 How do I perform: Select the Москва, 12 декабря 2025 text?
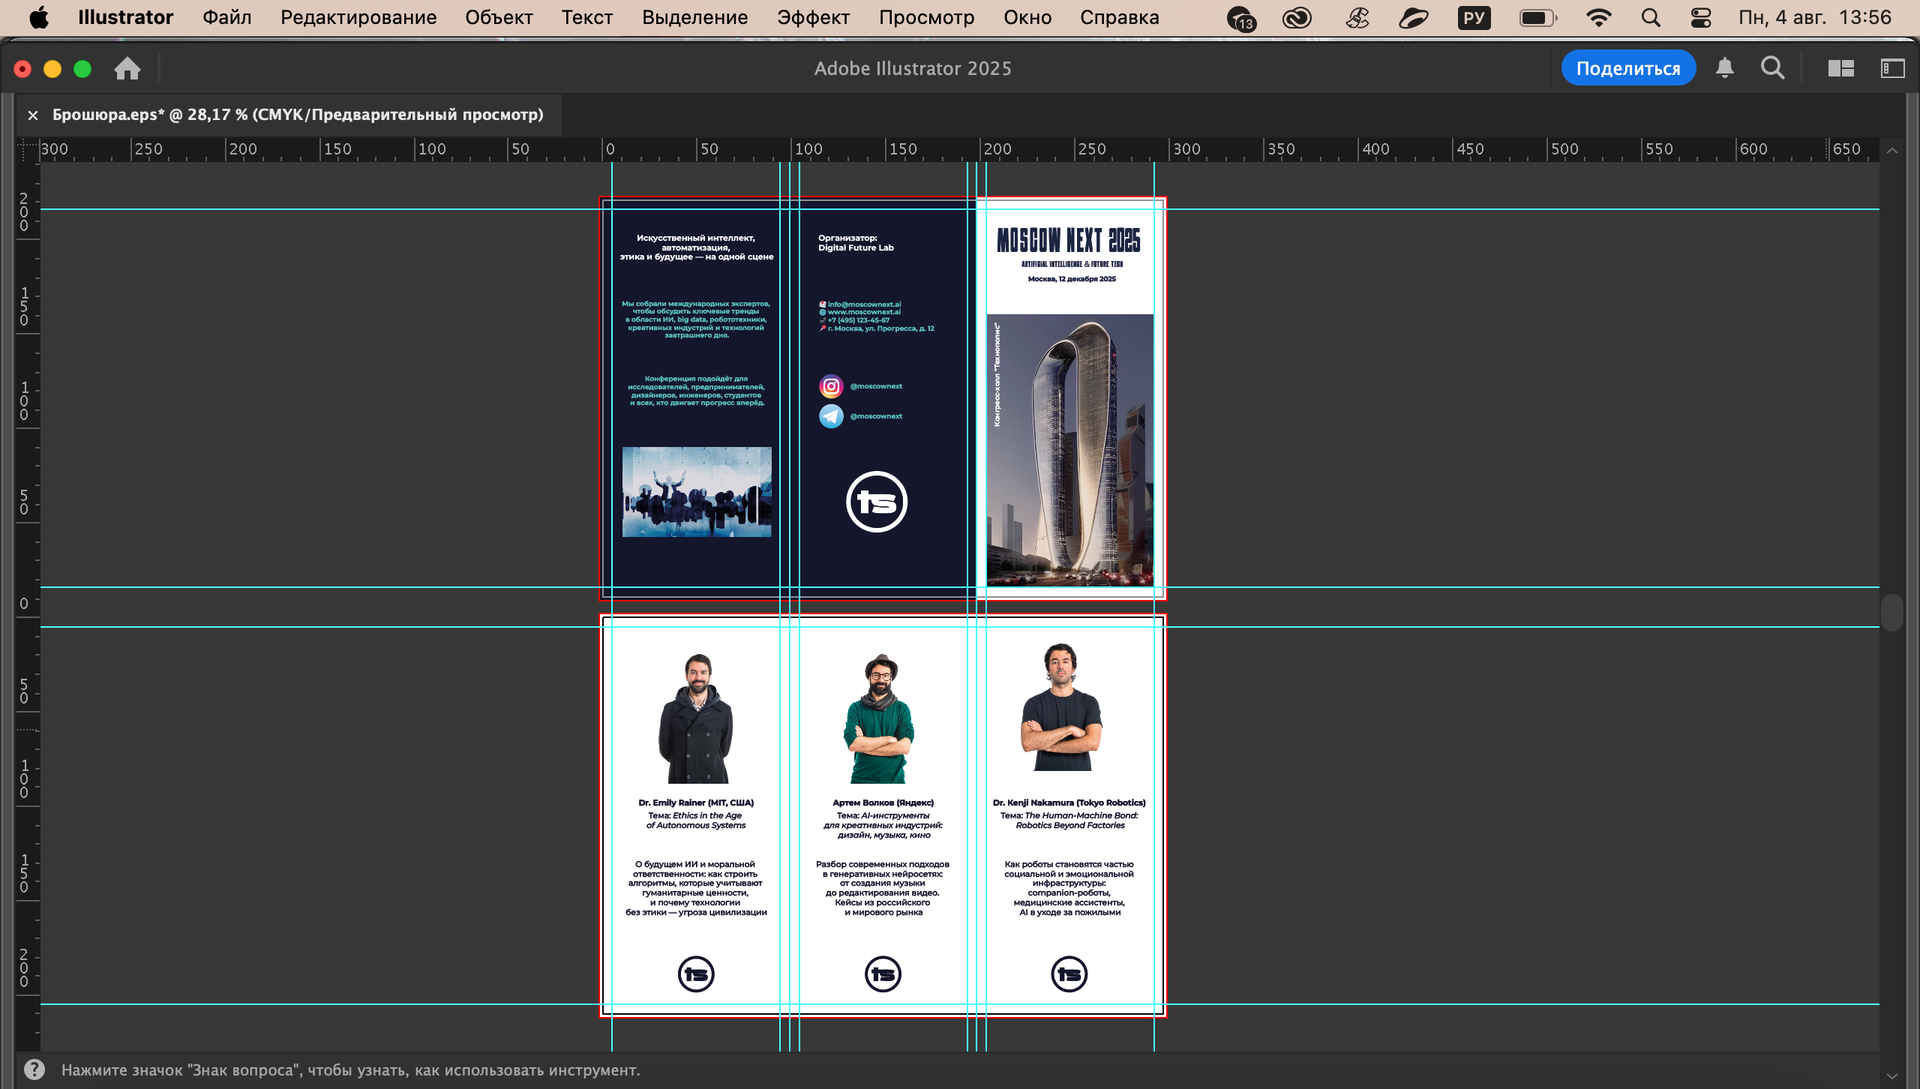(1072, 279)
